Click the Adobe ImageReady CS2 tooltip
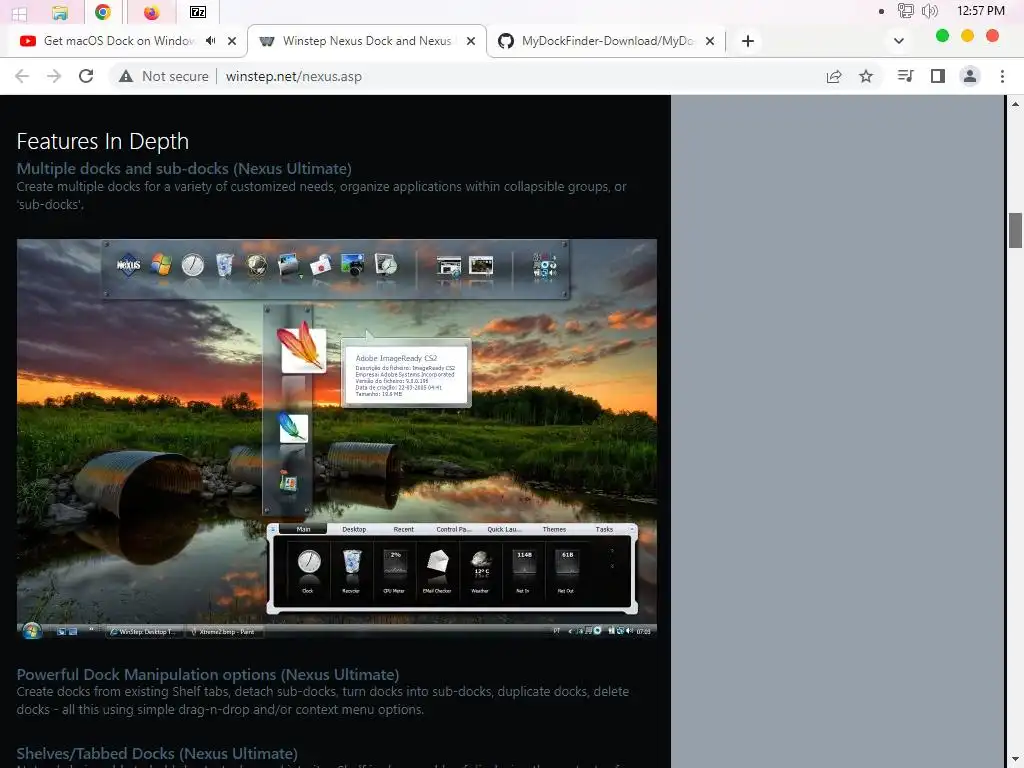This screenshot has width=1024, height=768. pos(406,373)
